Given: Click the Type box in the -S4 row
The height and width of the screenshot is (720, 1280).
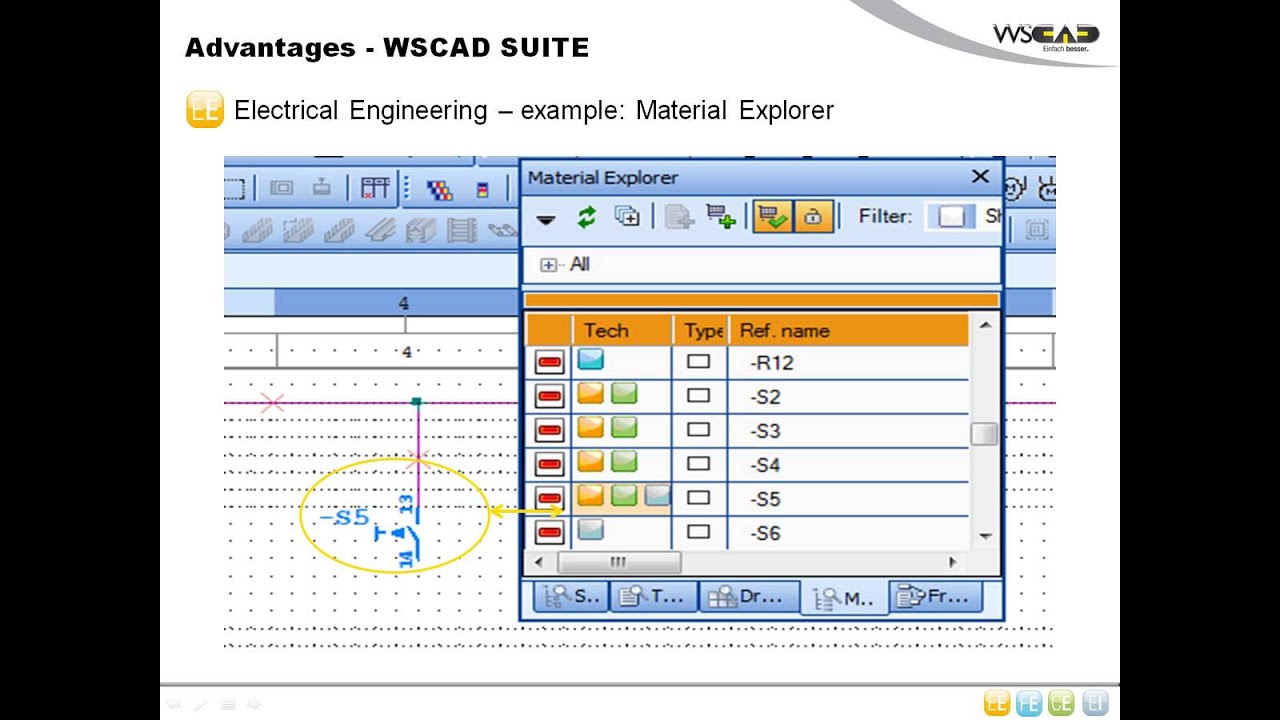Looking at the screenshot, I should point(698,464).
